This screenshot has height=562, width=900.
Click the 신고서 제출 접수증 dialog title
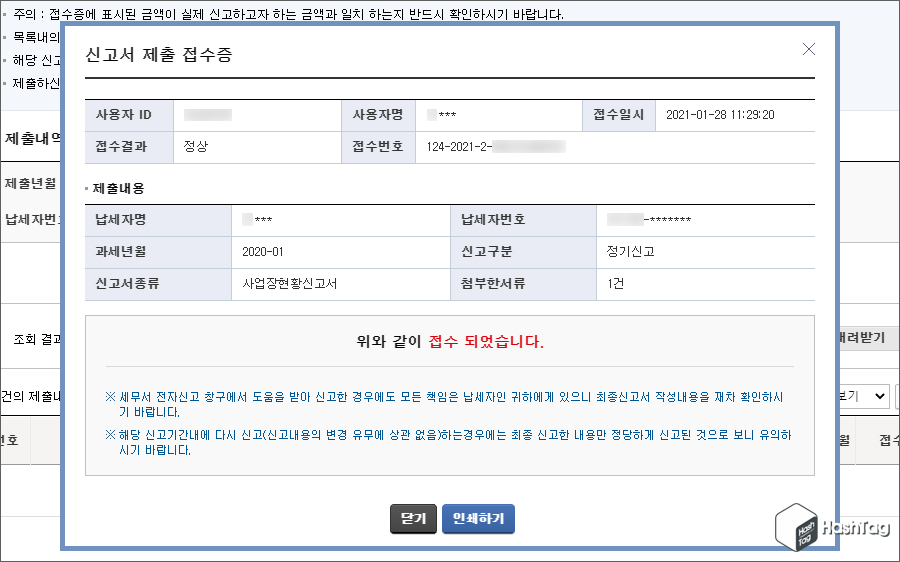click(x=158, y=55)
